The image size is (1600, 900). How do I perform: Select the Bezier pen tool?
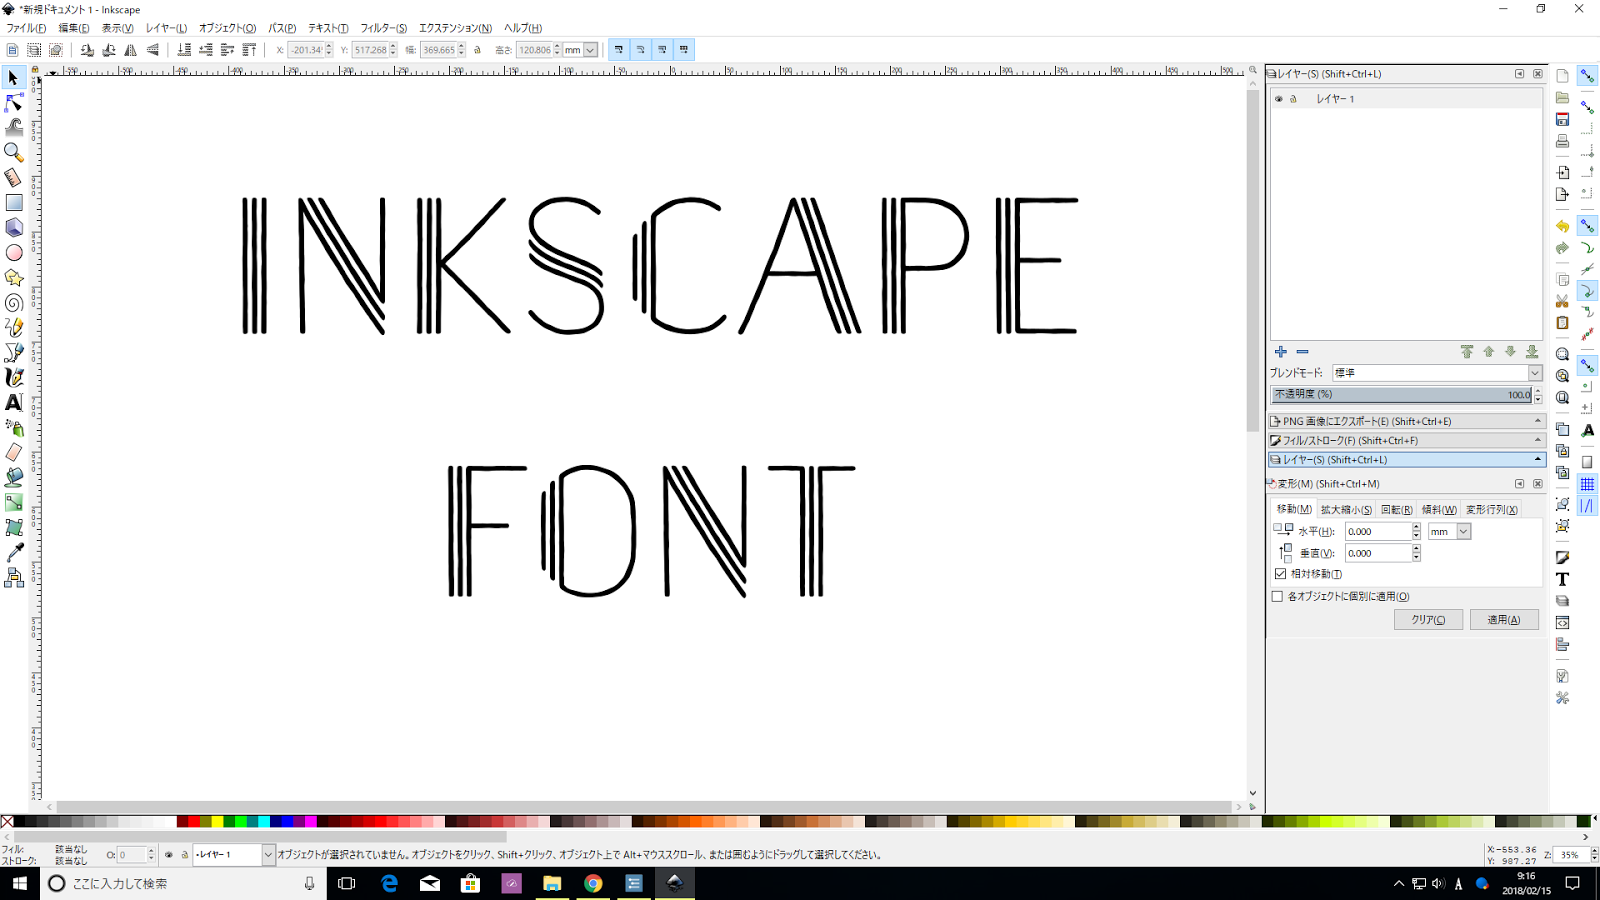(14, 353)
